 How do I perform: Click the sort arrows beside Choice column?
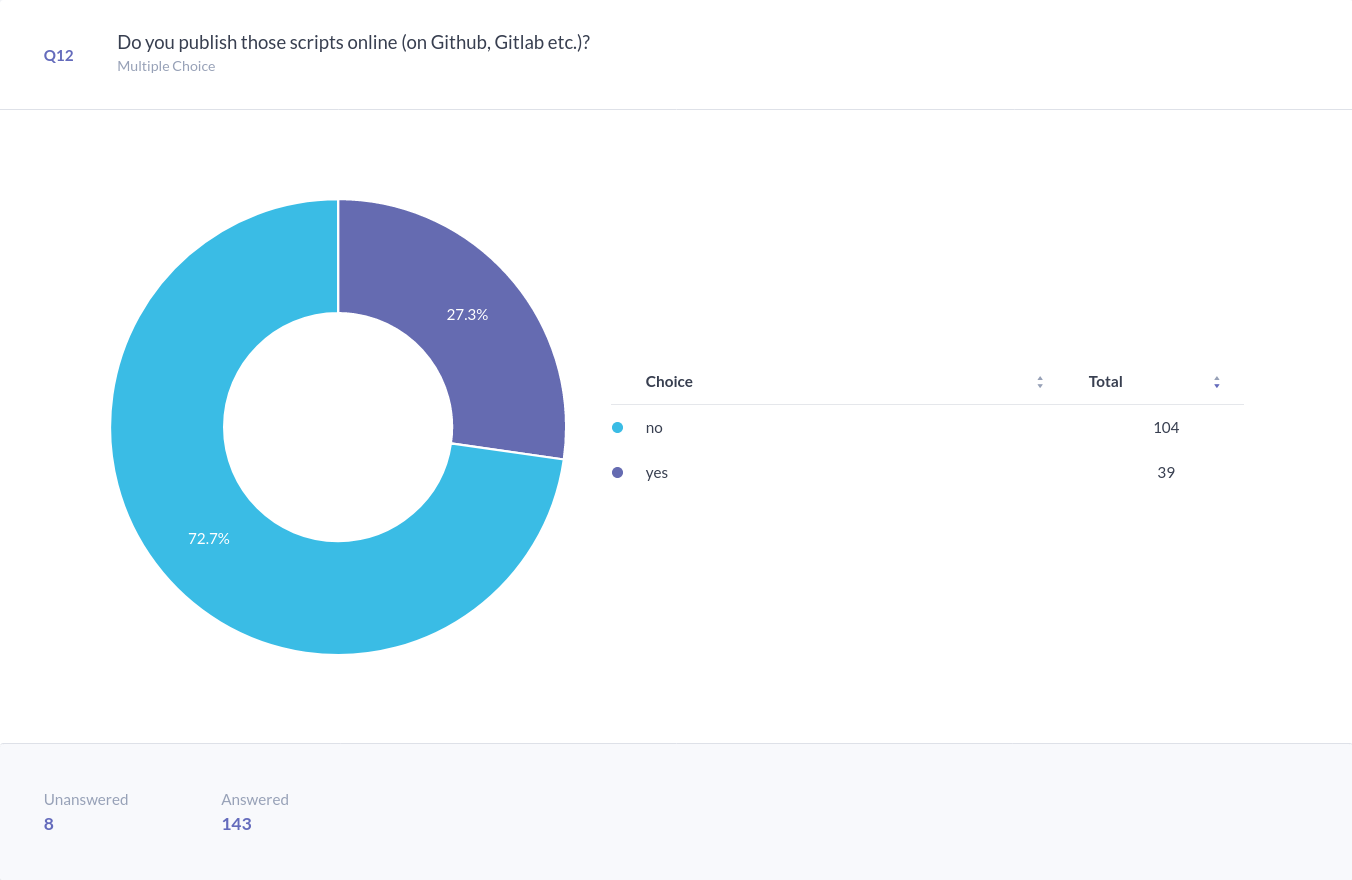click(x=1040, y=382)
